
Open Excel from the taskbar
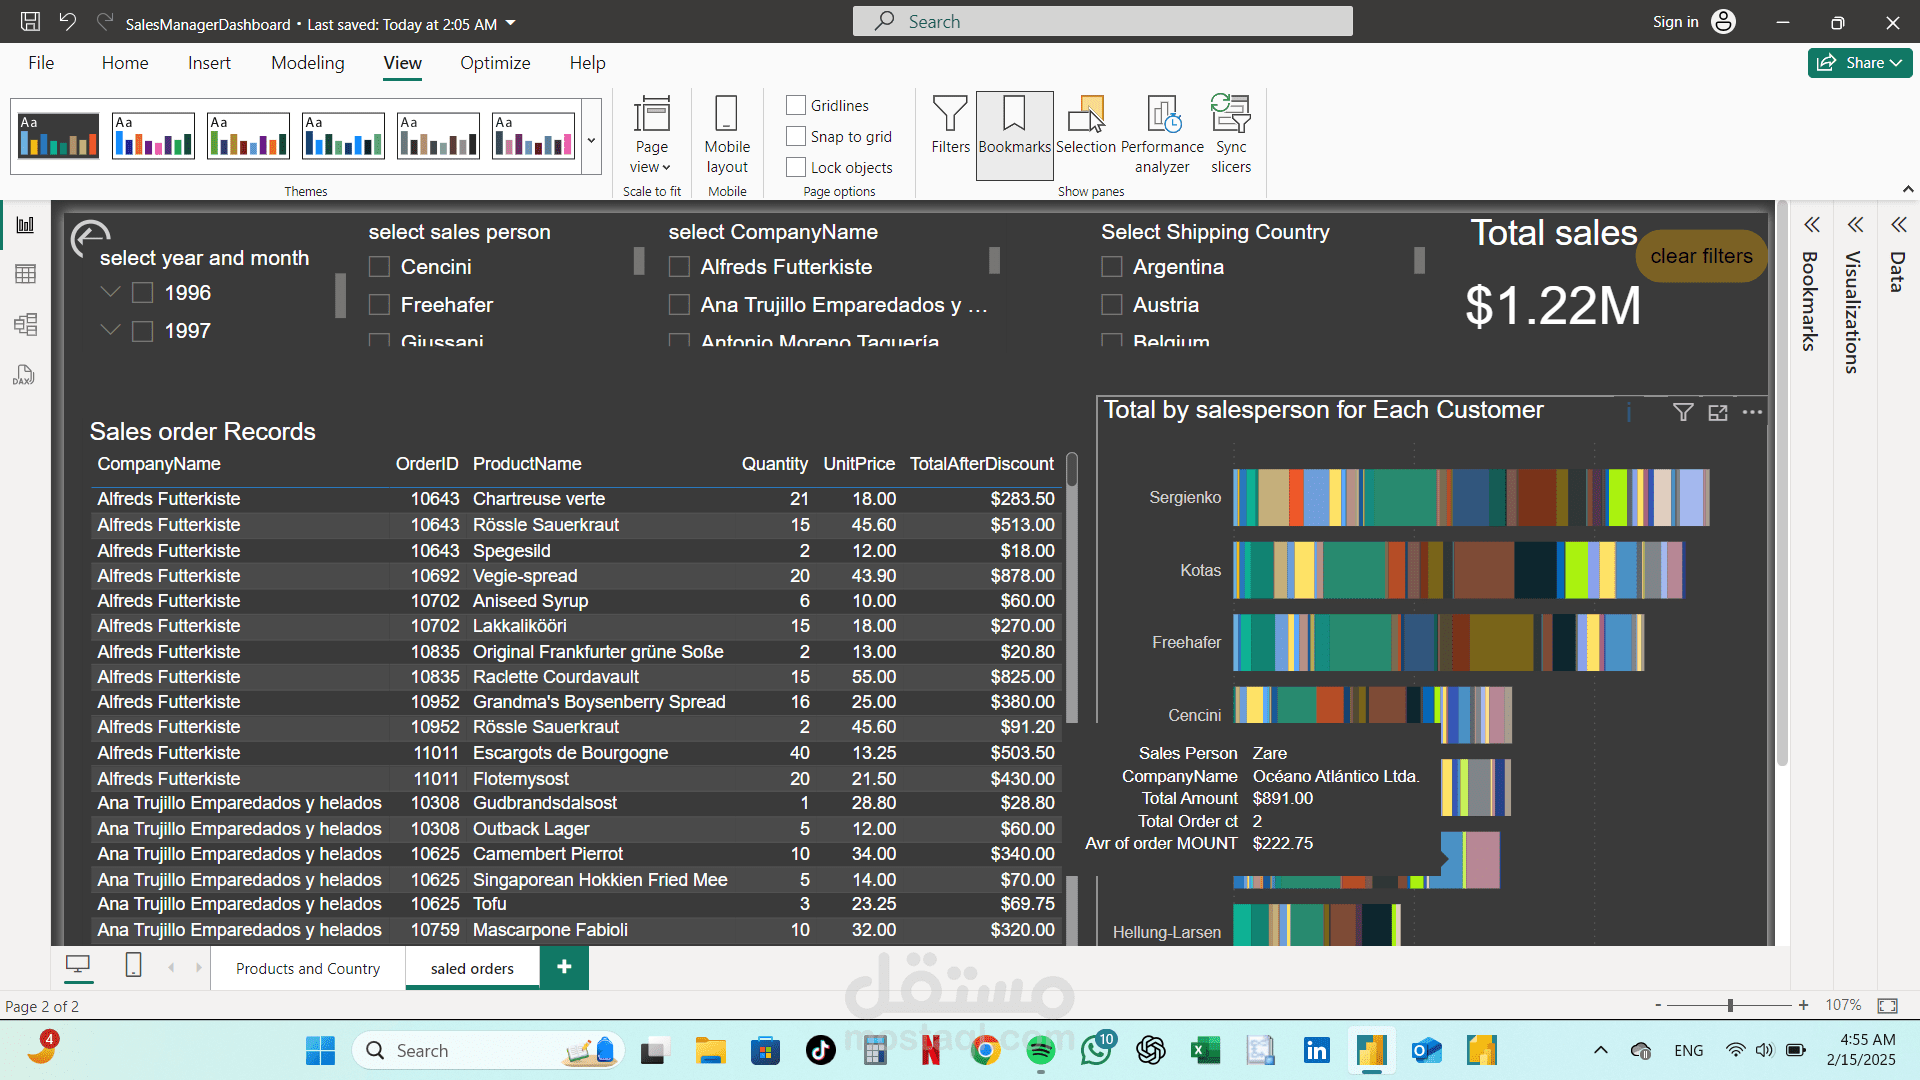tap(1205, 1050)
